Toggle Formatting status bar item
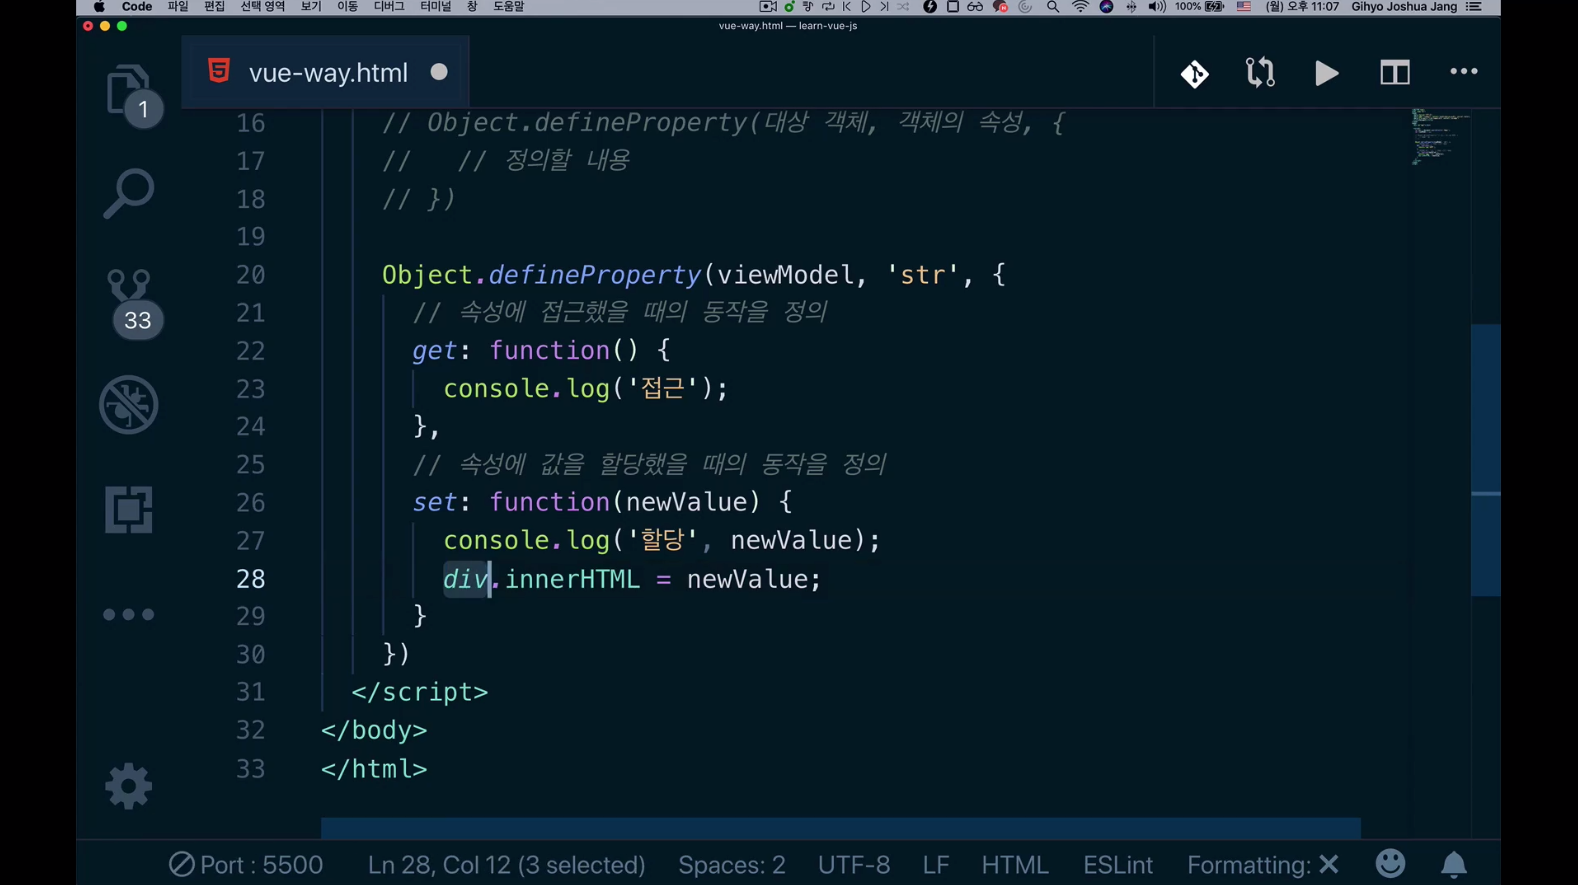Image resolution: width=1578 pixels, height=886 pixels. [1262, 865]
